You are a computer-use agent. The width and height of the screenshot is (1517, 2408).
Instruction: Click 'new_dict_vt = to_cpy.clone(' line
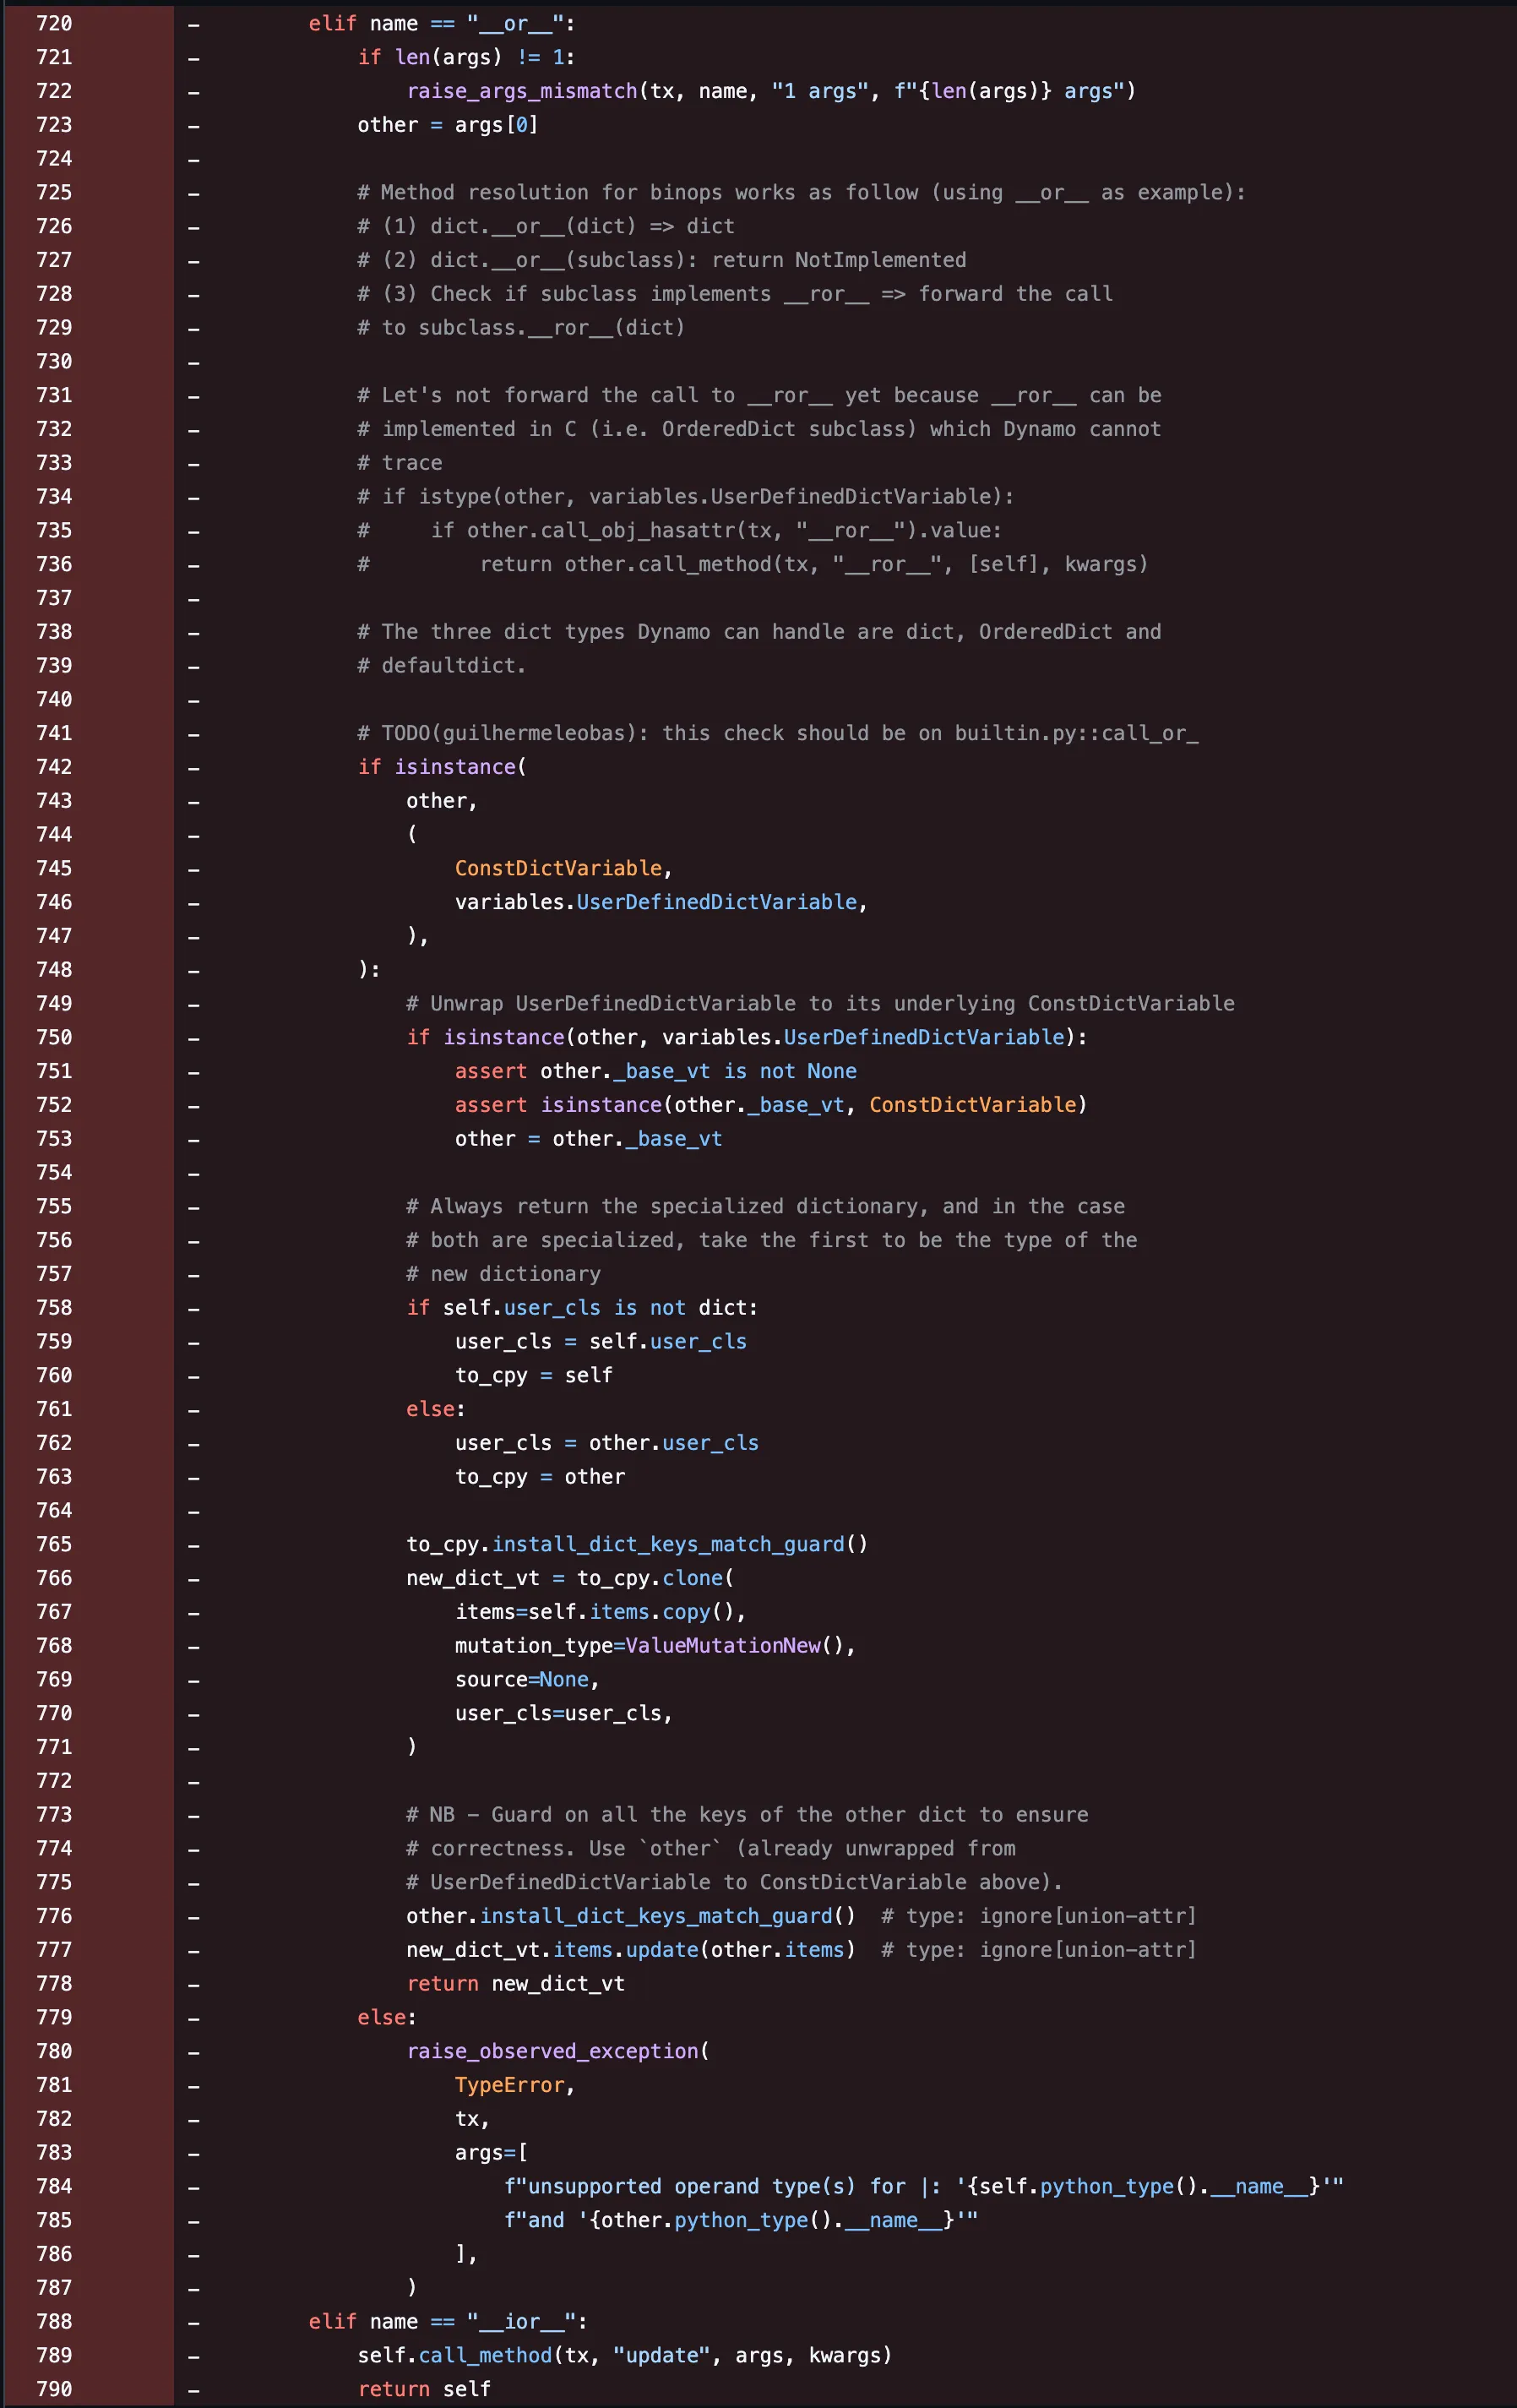tap(570, 1578)
